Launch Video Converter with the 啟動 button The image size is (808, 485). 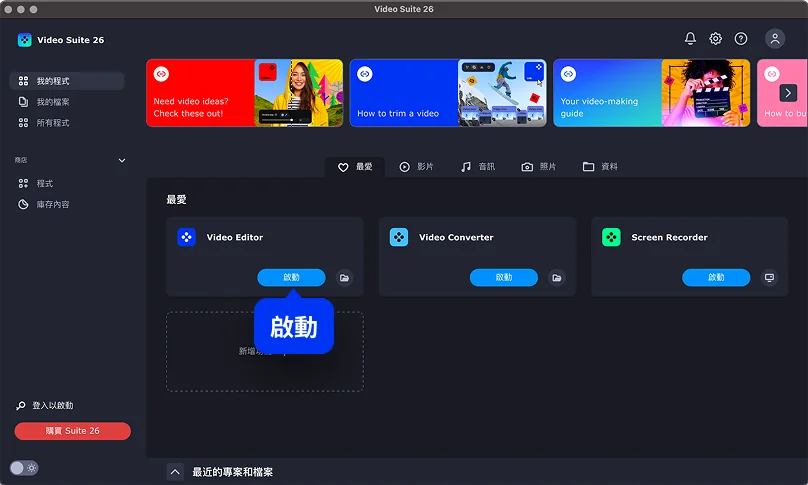(x=503, y=277)
